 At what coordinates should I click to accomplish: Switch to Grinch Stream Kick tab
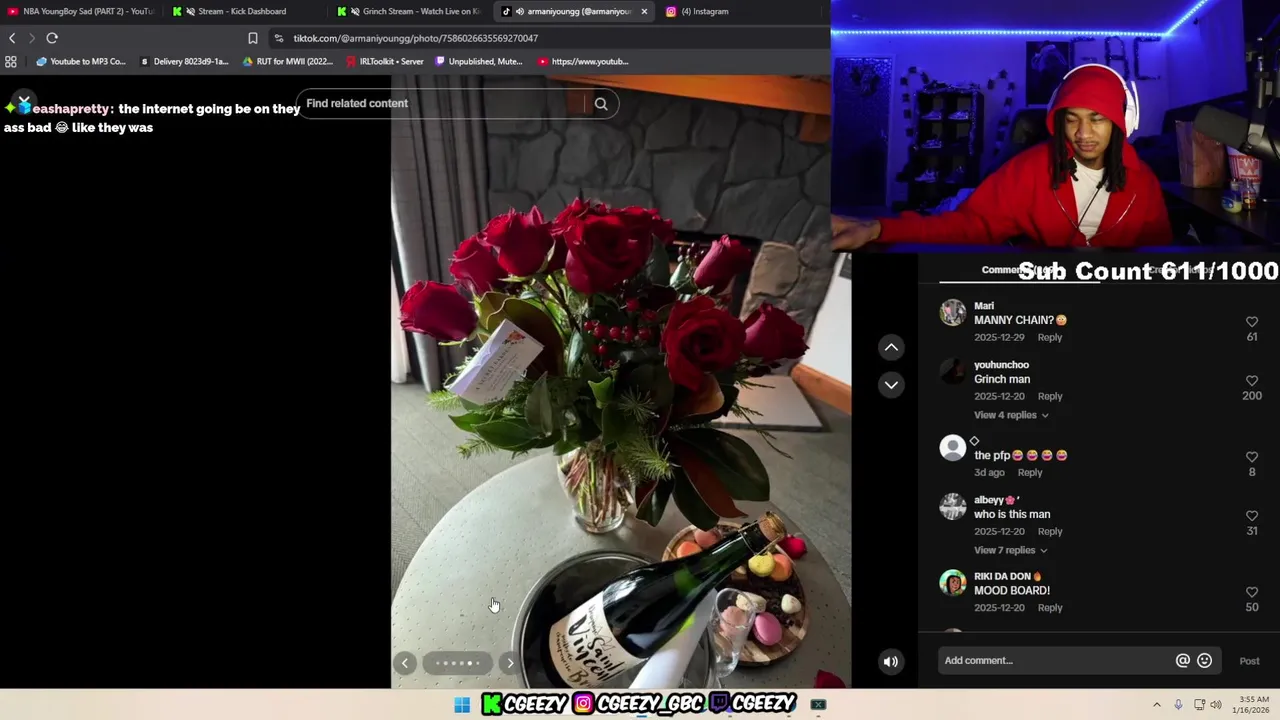(410, 11)
